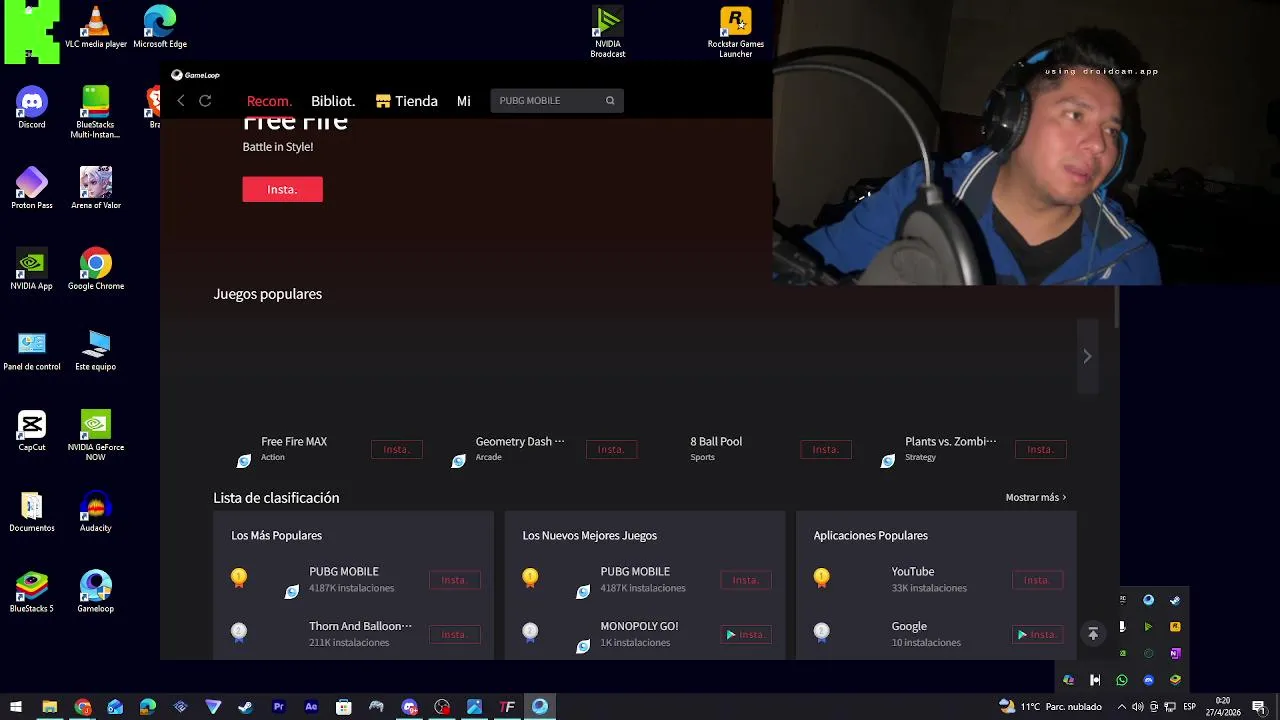Screen dimensions: 1280x720
Task: Open NVIDIA App desktop shortcut
Action: pyautogui.click(x=32, y=269)
